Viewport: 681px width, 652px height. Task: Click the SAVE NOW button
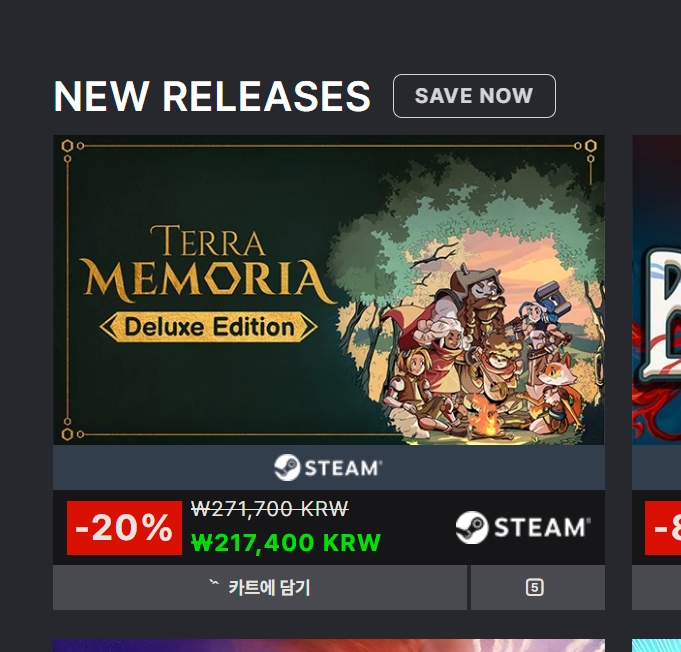(x=474, y=96)
